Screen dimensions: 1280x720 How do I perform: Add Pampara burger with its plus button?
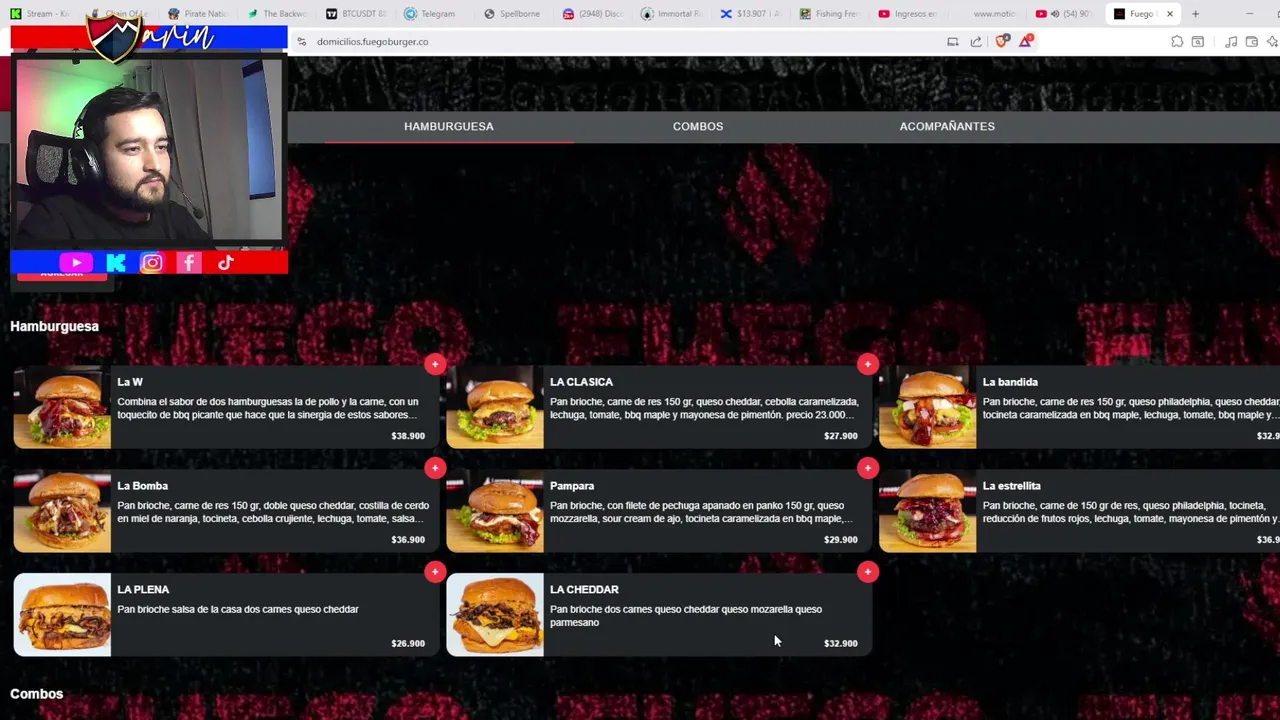point(868,468)
